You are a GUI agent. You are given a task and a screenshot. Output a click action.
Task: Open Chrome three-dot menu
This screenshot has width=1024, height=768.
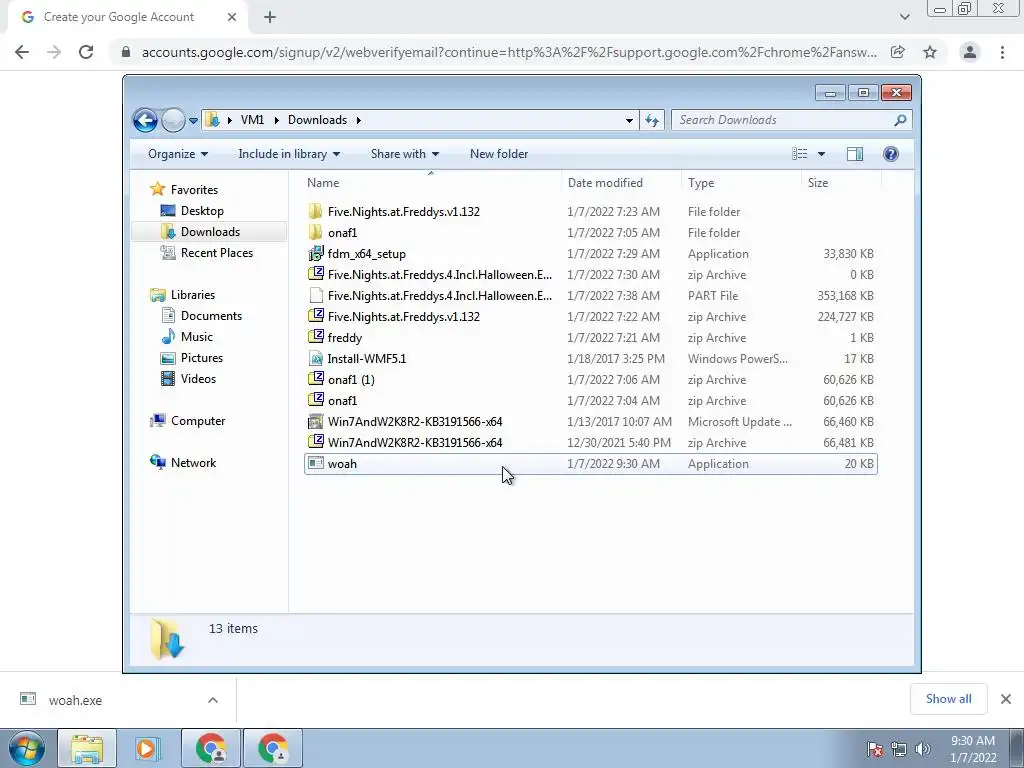click(1002, 52)
